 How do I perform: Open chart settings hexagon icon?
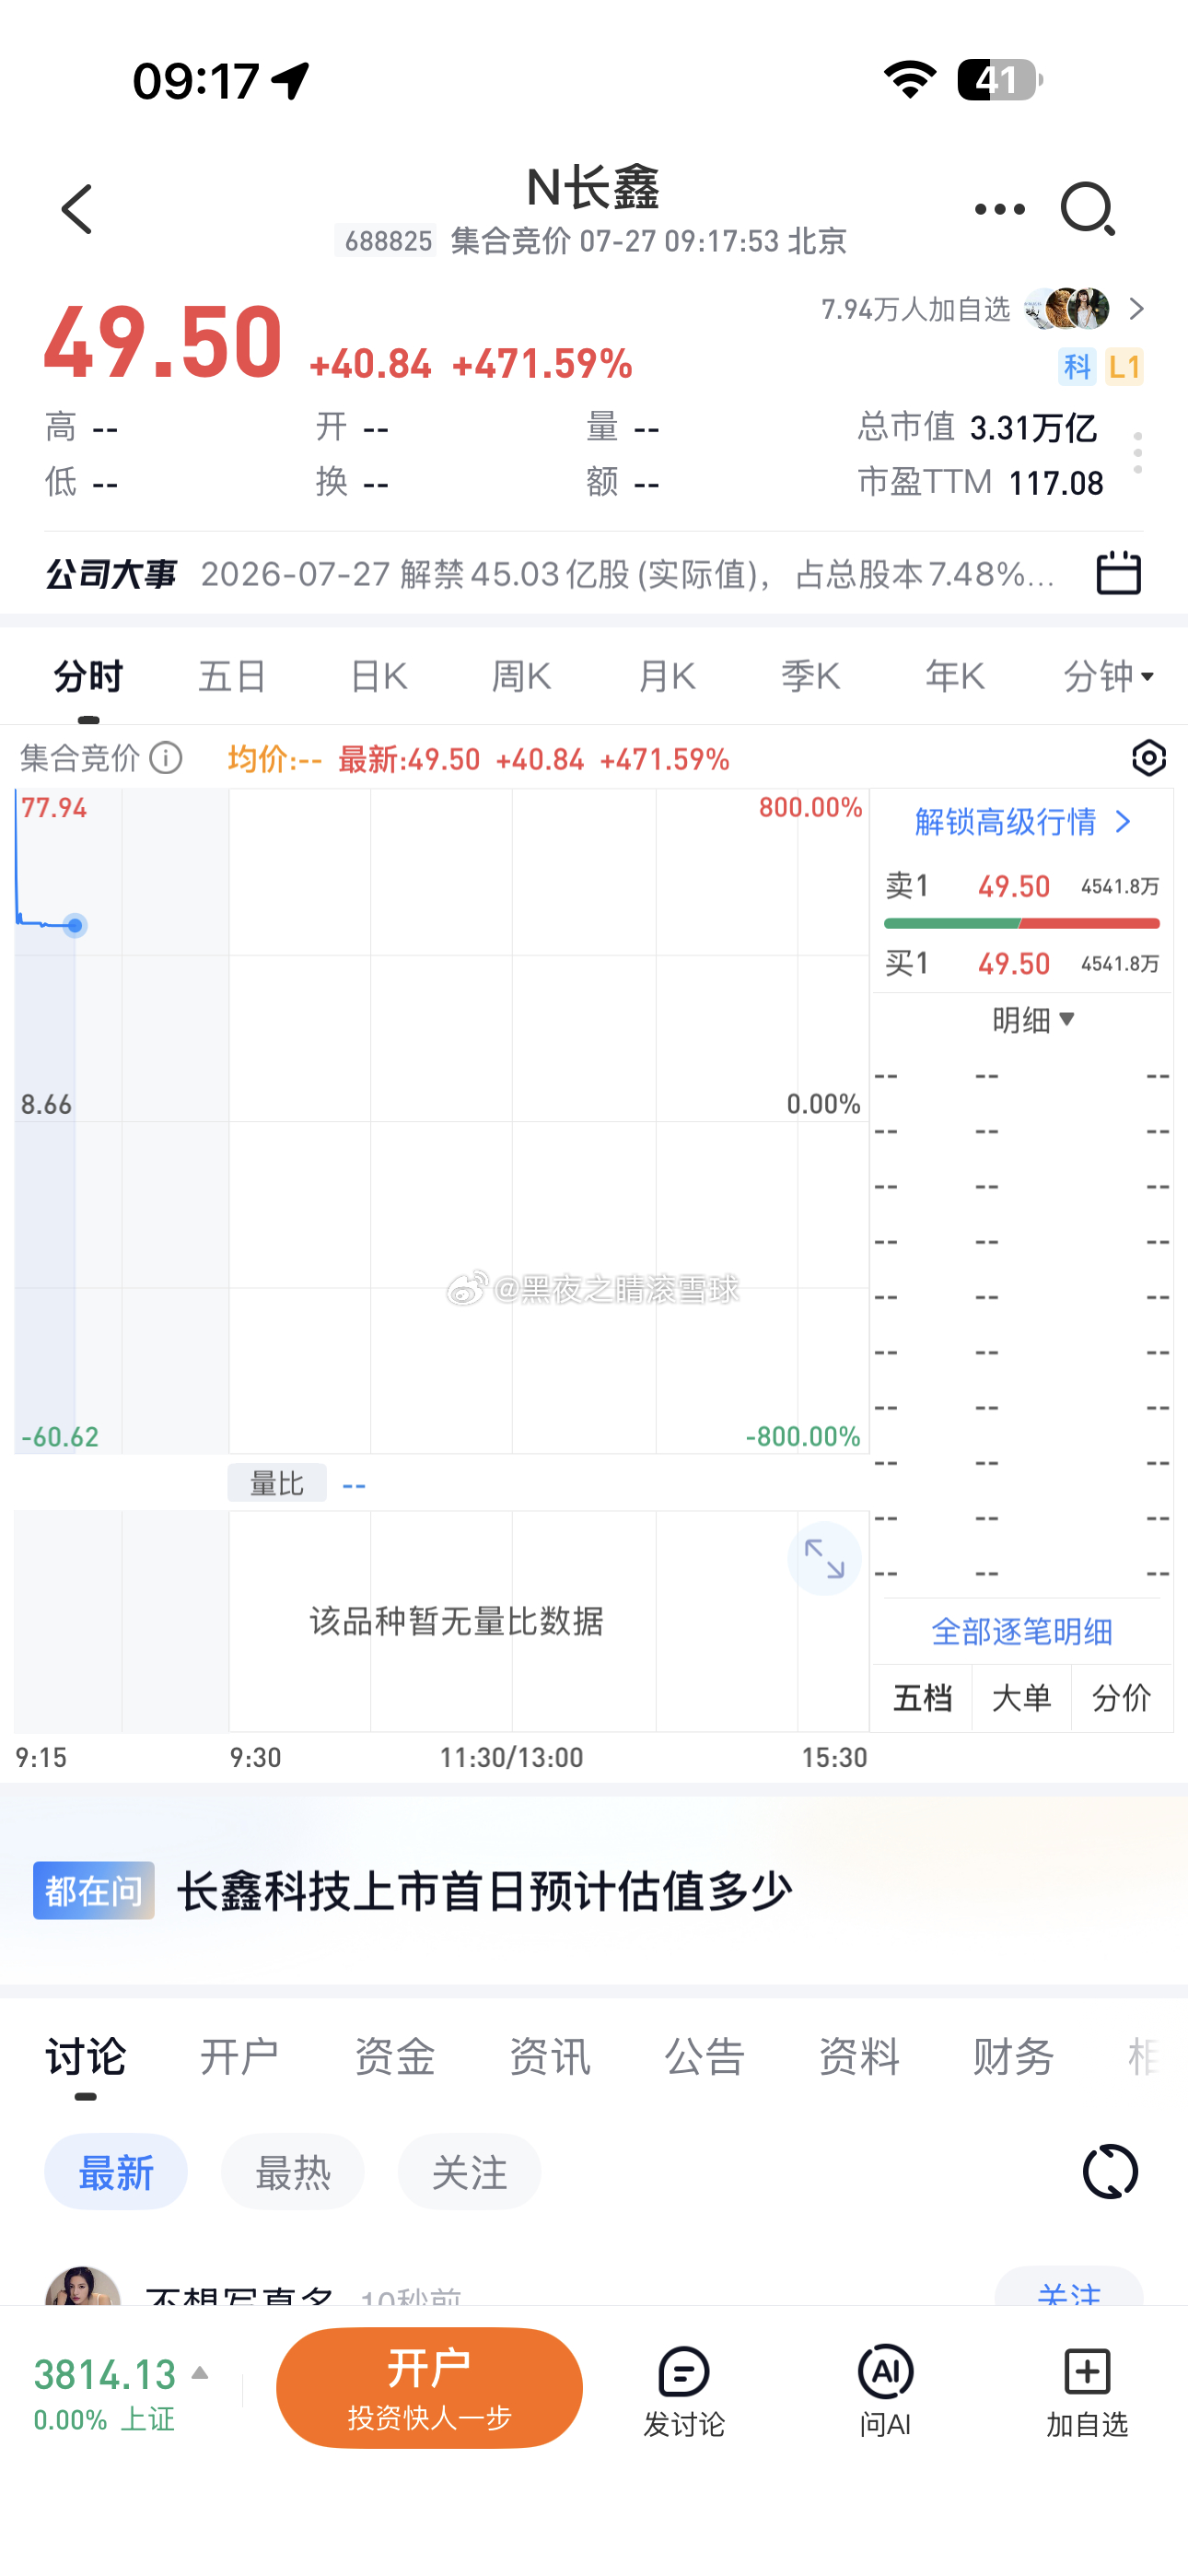pyautogui.click(x=1149, y=758)
